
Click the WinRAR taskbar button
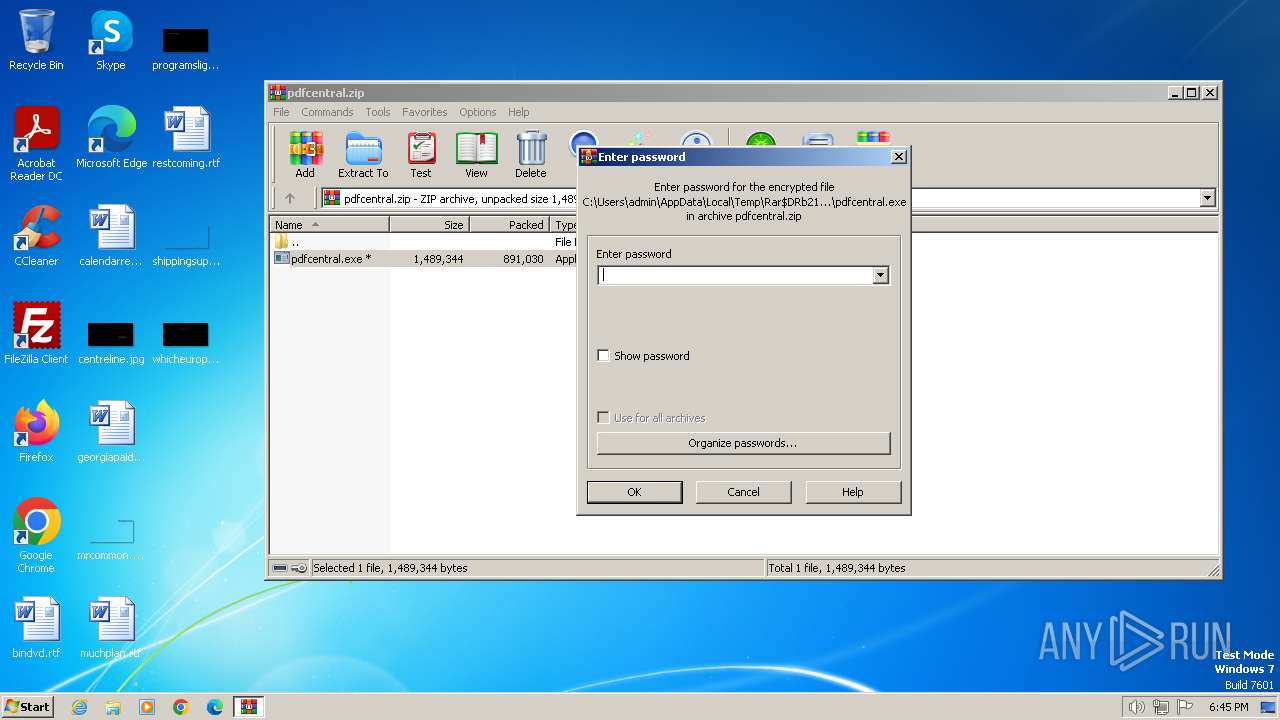pos(249,707)
